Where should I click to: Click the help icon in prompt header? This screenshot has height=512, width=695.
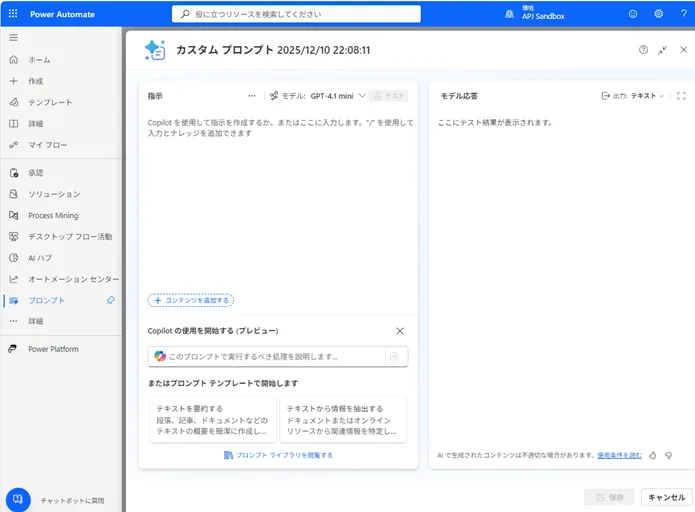[x=643, y=49]
